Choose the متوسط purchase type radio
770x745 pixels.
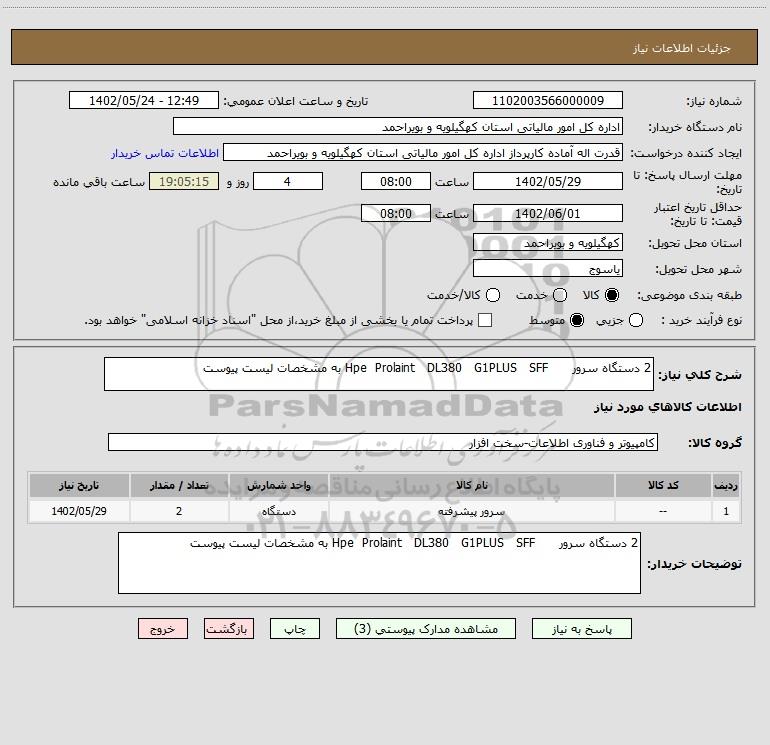point(577,320)
